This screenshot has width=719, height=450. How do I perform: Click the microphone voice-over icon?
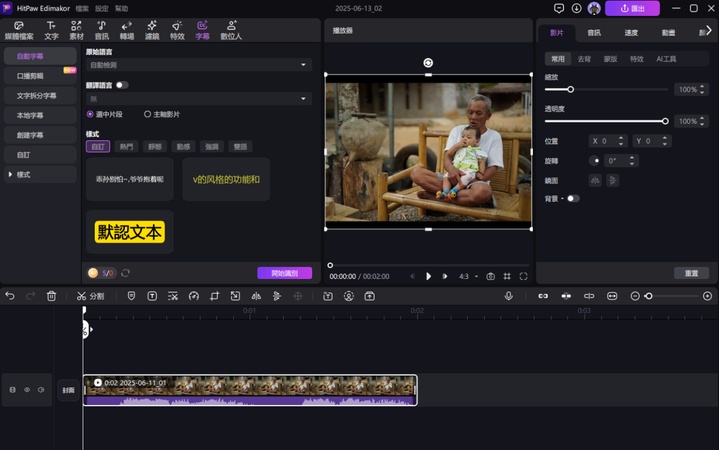coord(509,296)
